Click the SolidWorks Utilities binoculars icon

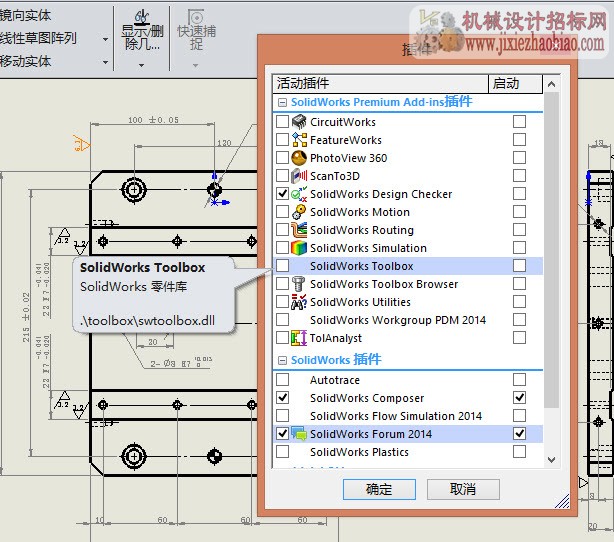pos(299,302)
